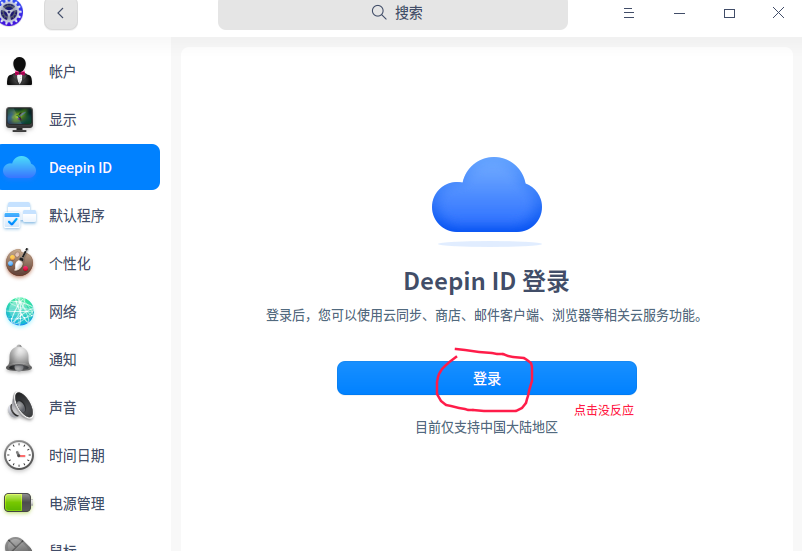The width and height of the screenshot is (802, 551).
Task: Click the description starting with '登录后,您可以使用云同步'
Action: (x=484, y=315)
